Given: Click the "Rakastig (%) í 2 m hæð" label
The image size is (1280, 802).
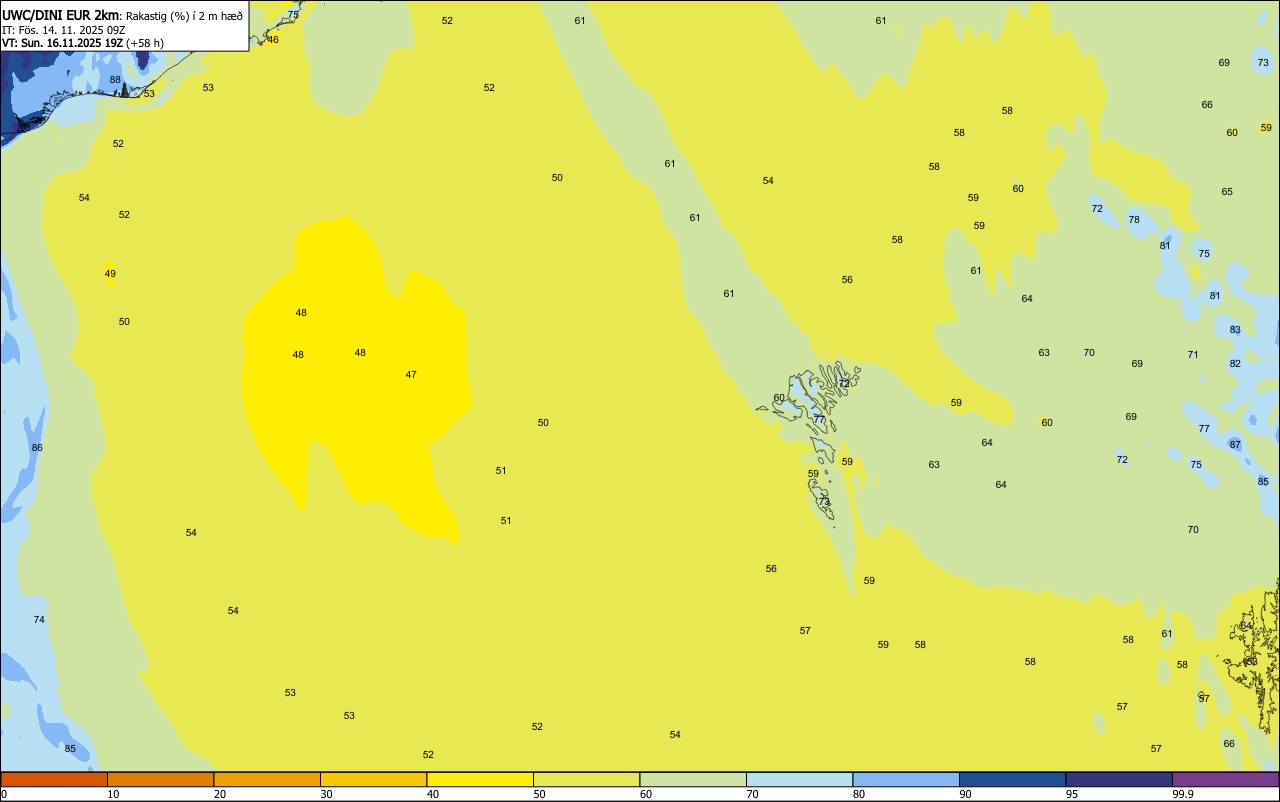Looking at the screenshot, I should click(184, 16).
